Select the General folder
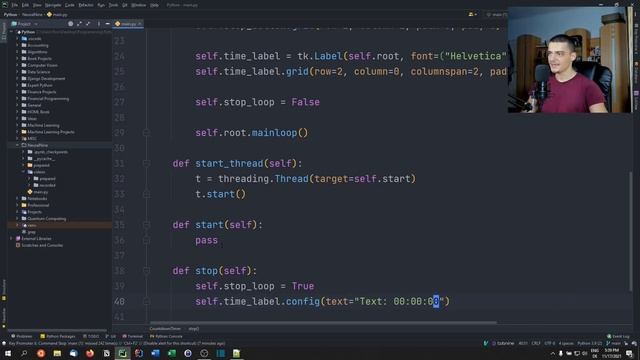Screen dimensions: 640x360 pyautogui.click(x=34, y=105)
